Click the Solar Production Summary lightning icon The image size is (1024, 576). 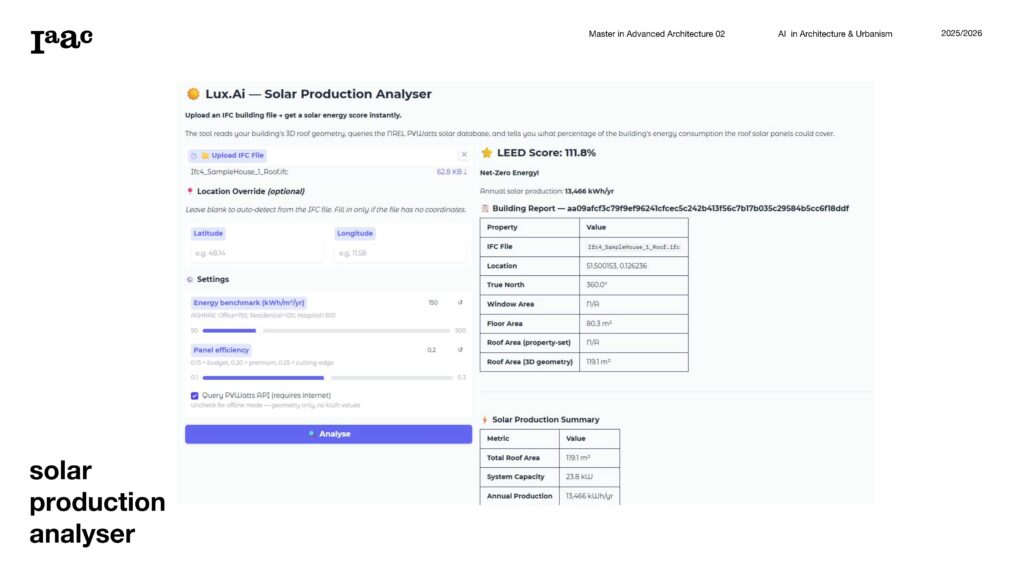click(485, 420)
